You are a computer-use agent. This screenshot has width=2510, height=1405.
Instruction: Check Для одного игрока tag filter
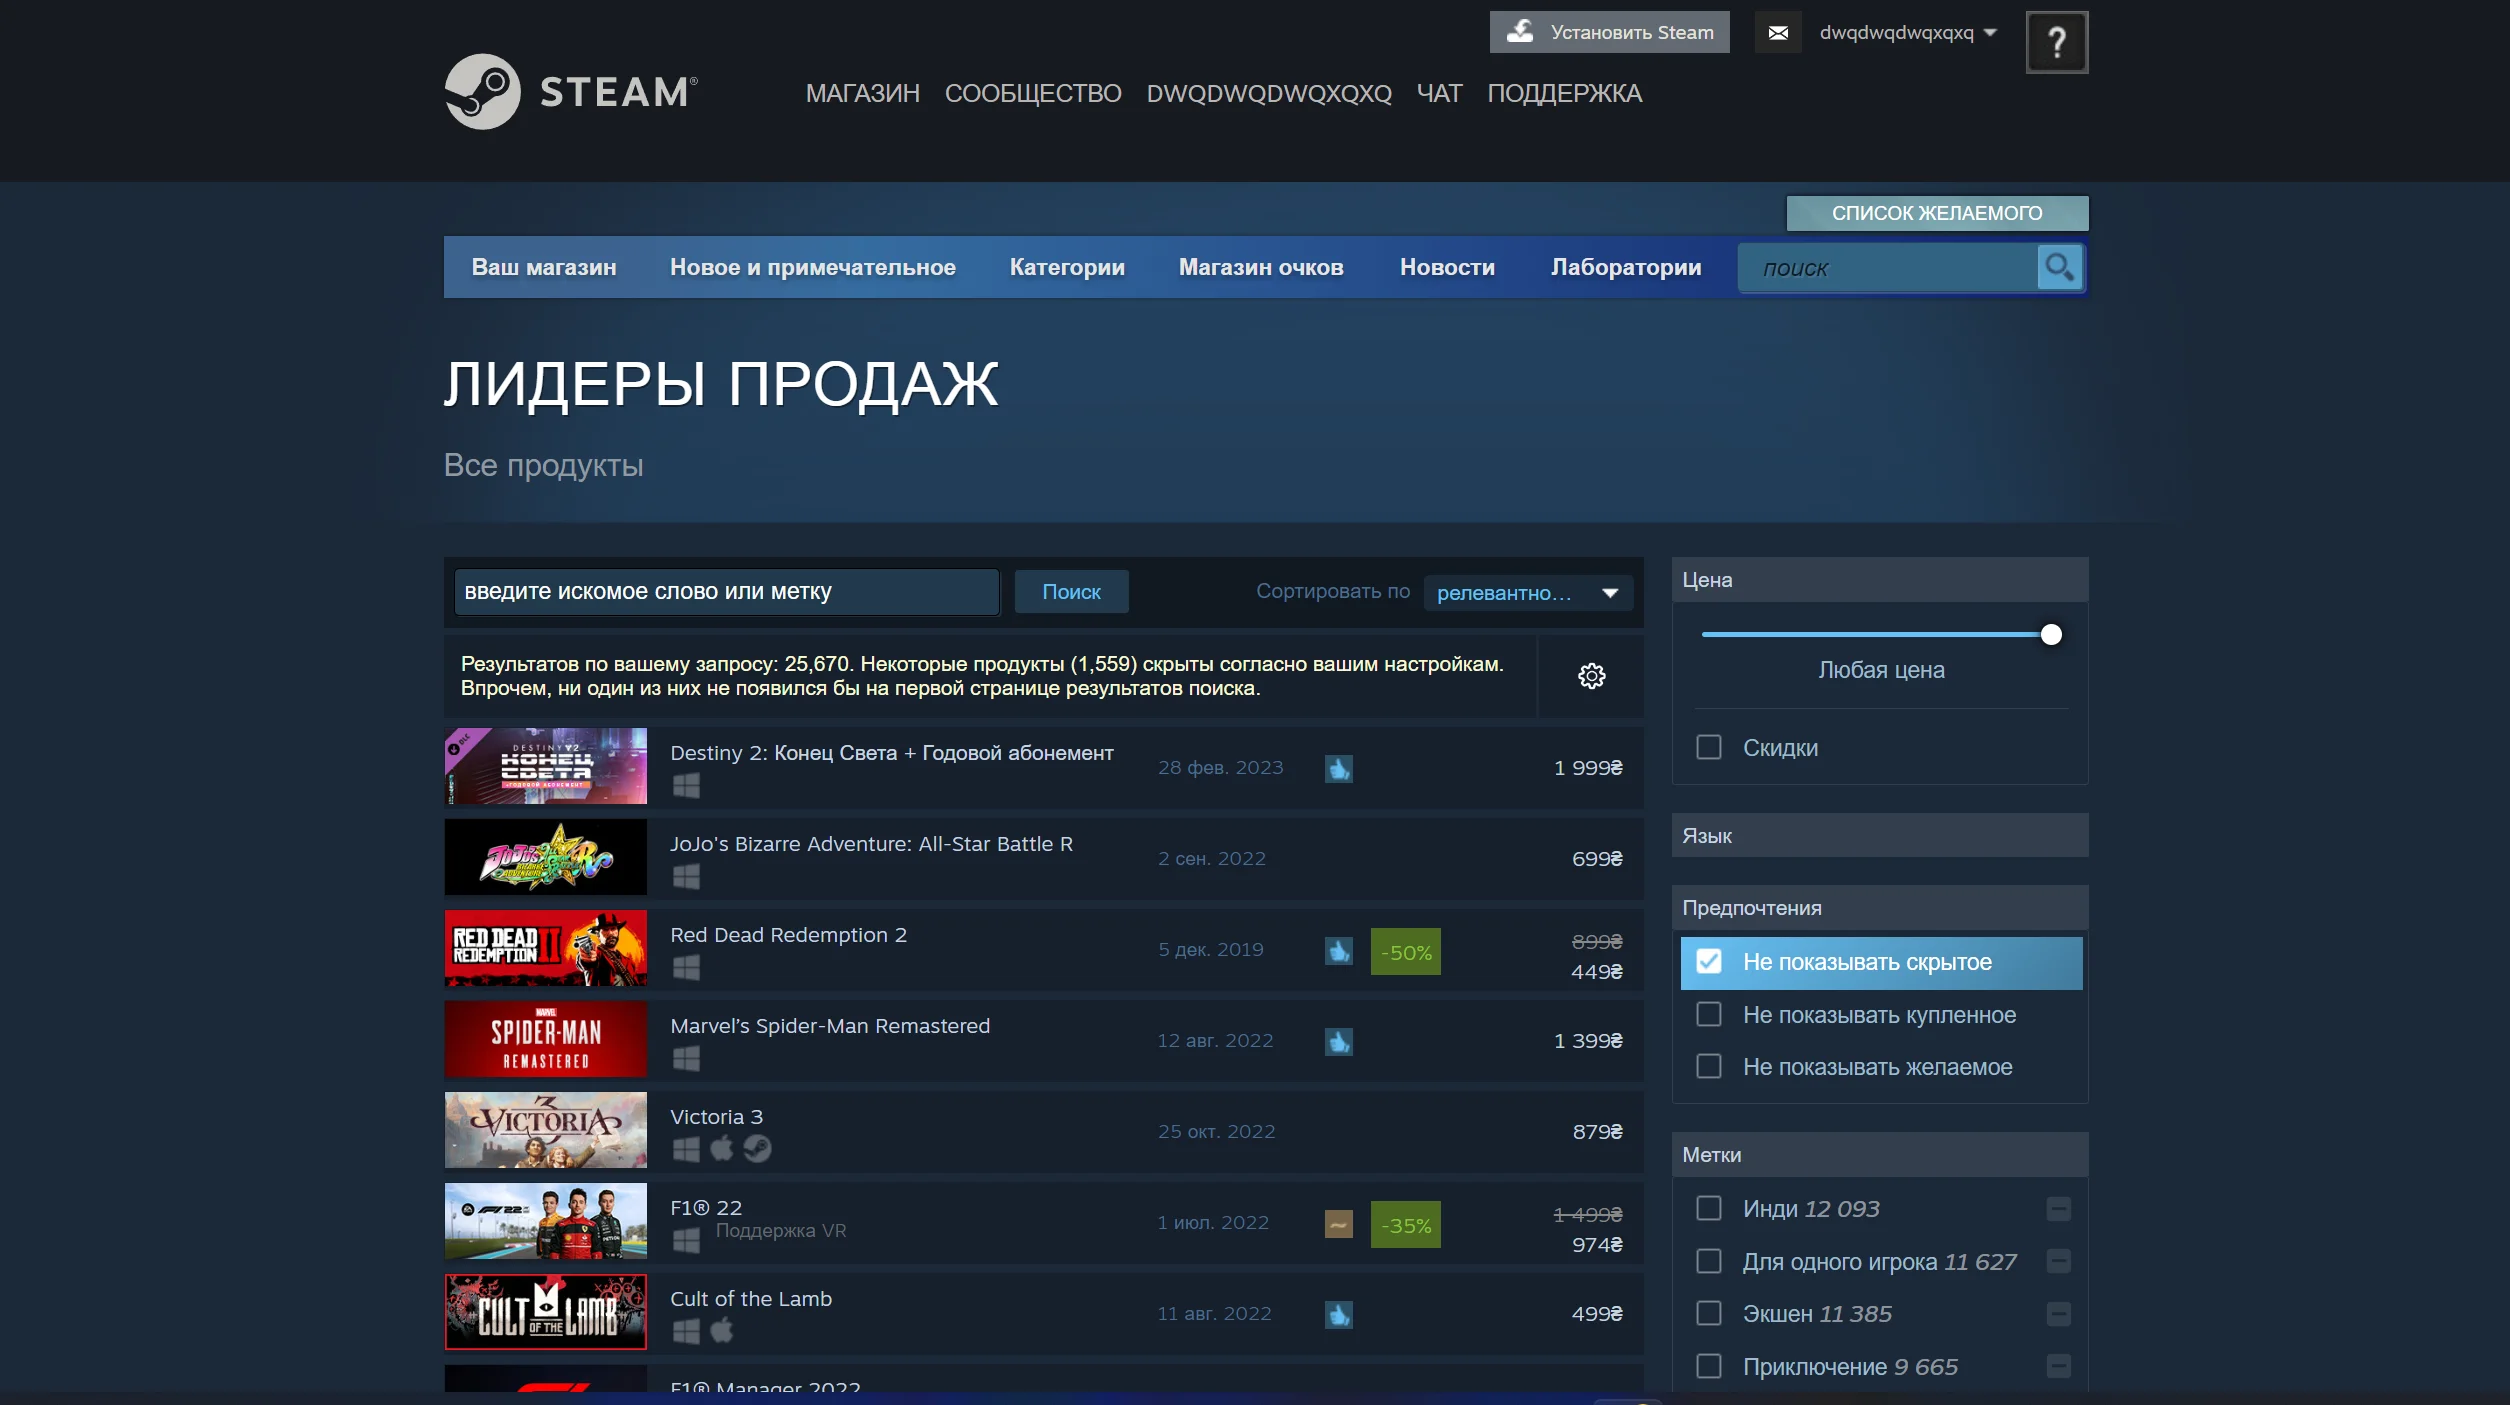[x=1709, y=1261]
